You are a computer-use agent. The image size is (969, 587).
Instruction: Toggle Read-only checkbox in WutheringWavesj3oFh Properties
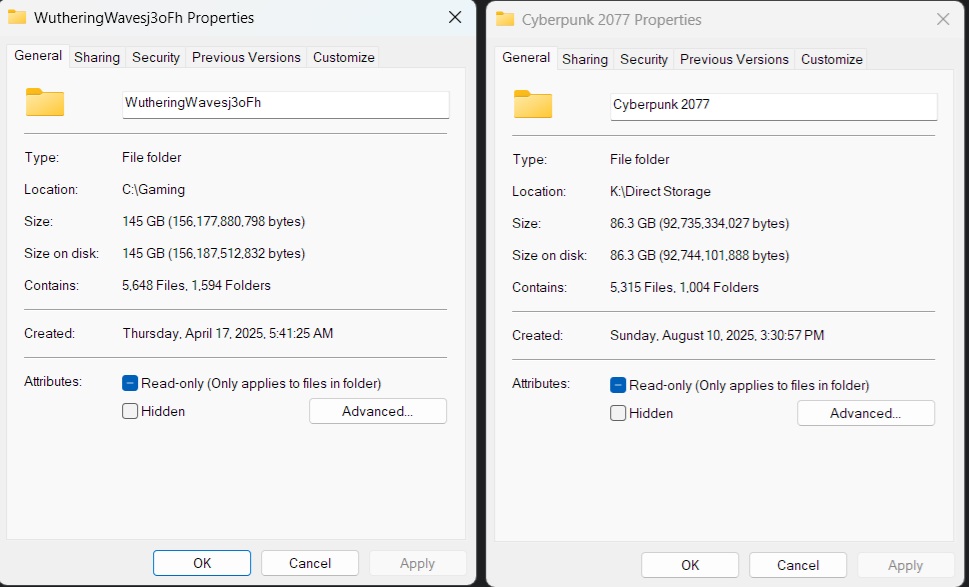pos(130,383)
